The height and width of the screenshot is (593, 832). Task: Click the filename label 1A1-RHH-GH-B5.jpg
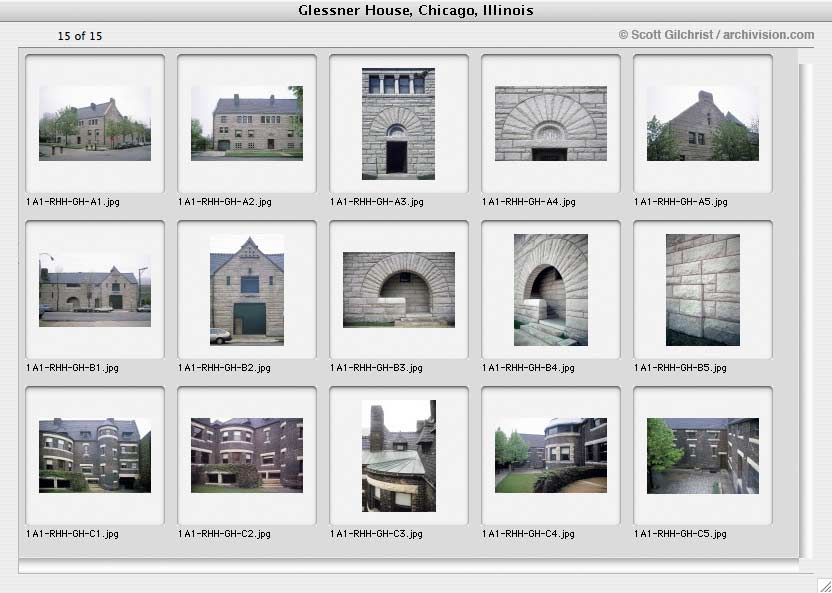[680, 368]
